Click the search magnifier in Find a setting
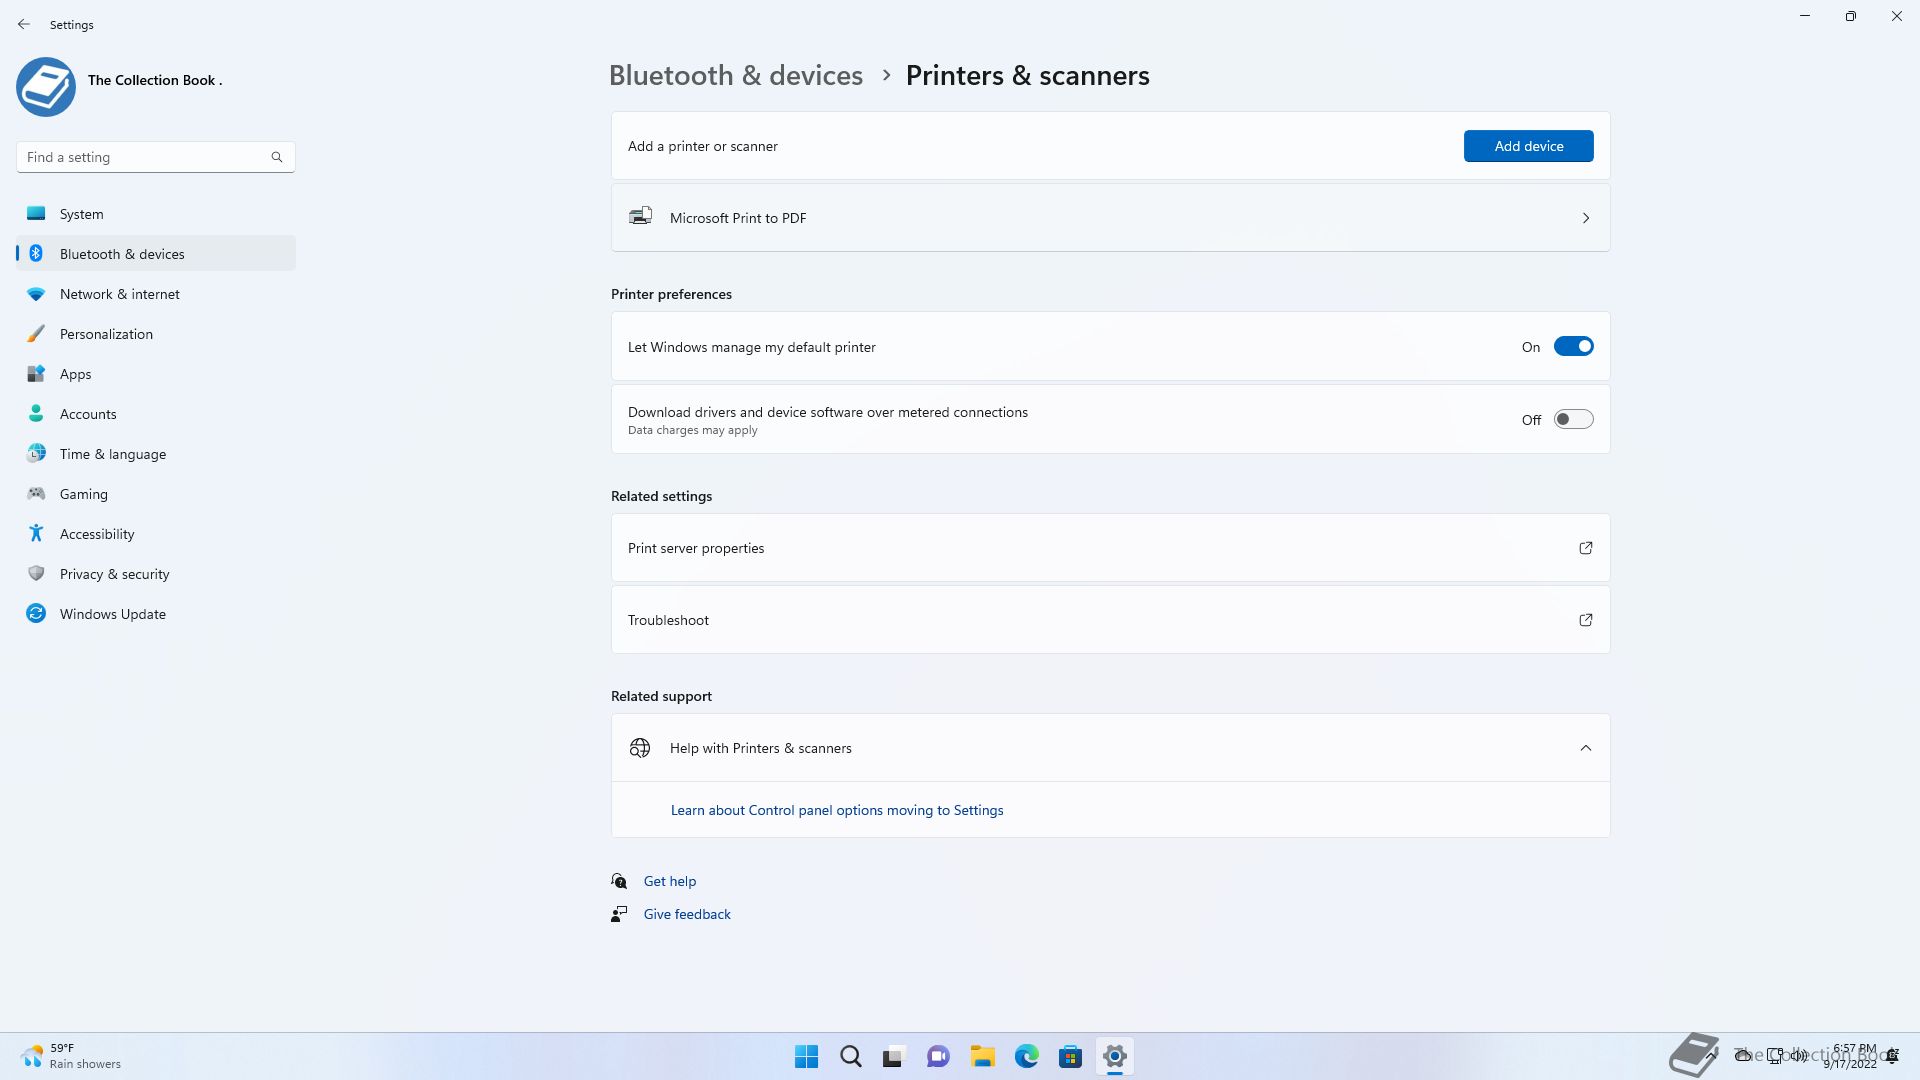This screenshot has height=1080, width=1920. (277, 157)
